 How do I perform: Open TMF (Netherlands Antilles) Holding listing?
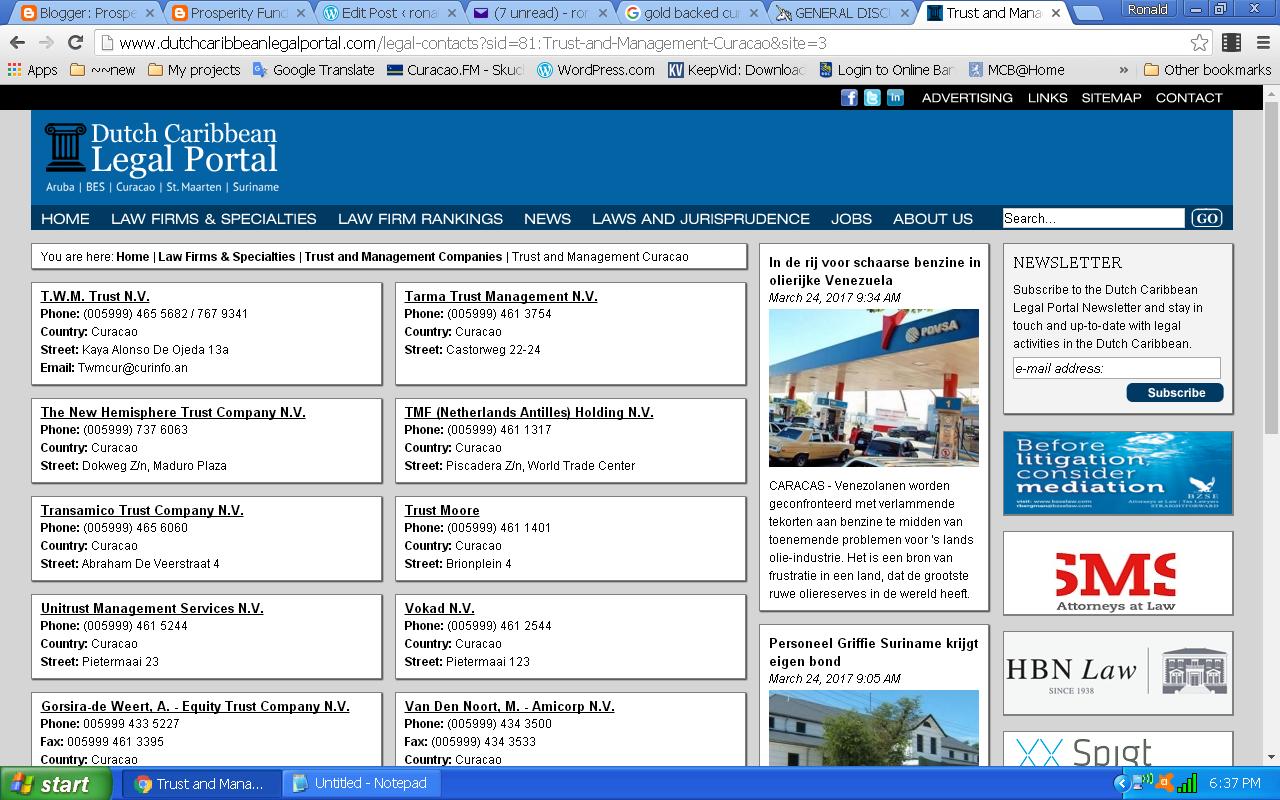pos(529,412)
